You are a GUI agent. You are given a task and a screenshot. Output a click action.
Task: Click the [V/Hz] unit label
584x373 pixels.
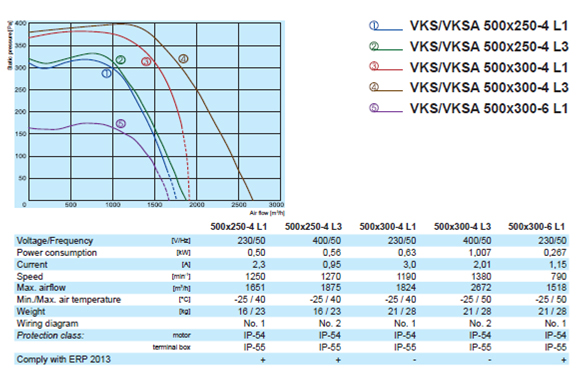pyautogui.click(x=181, y=241)
